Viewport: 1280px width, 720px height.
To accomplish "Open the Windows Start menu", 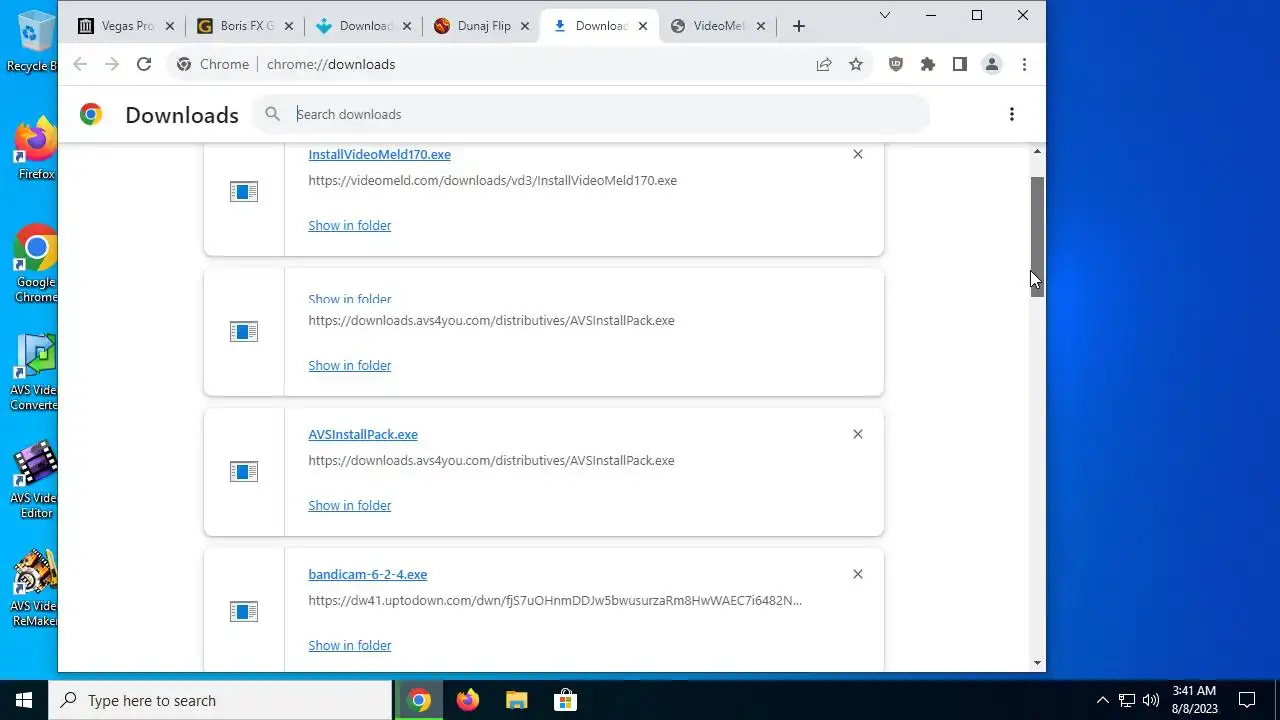I will click(x=24, y=700).
